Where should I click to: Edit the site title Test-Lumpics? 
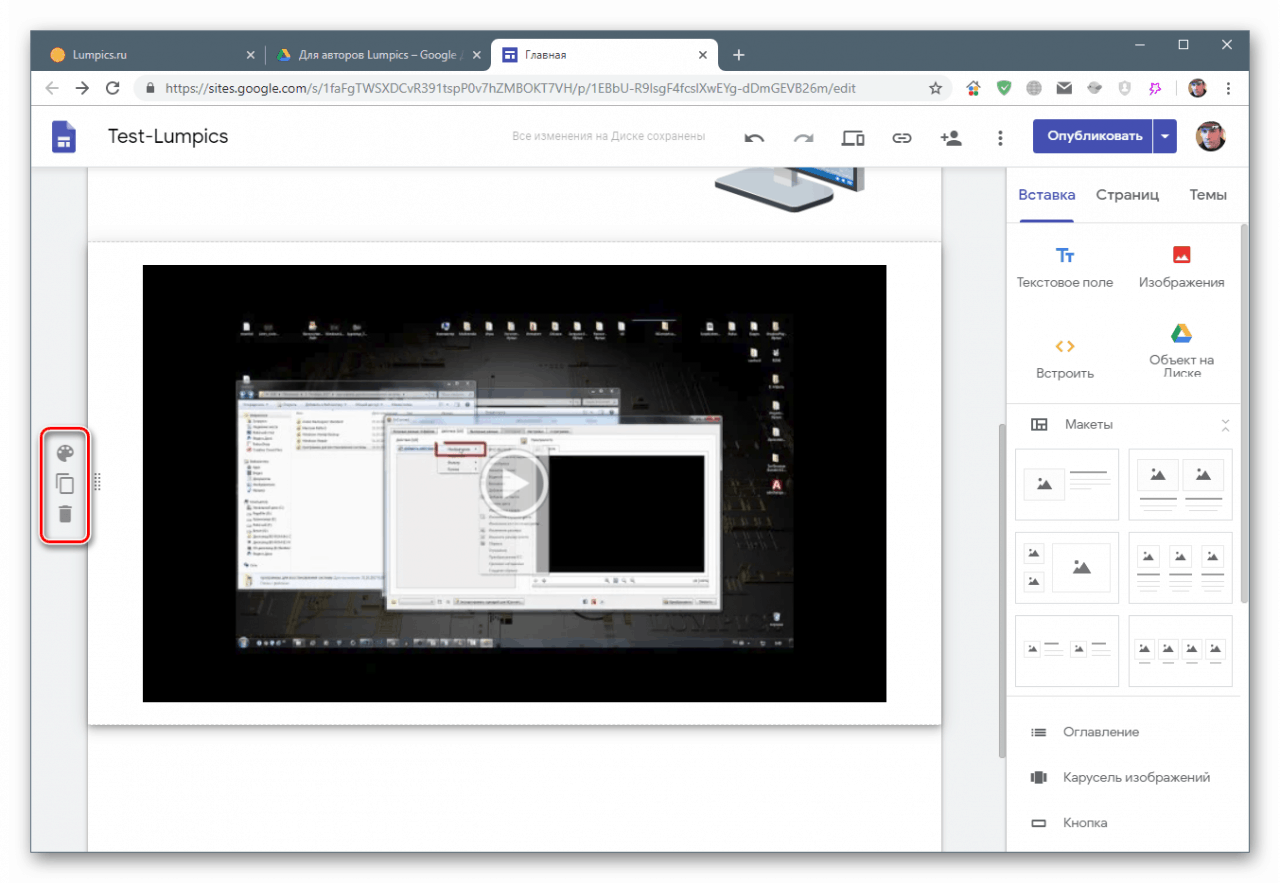pos(168,136)
